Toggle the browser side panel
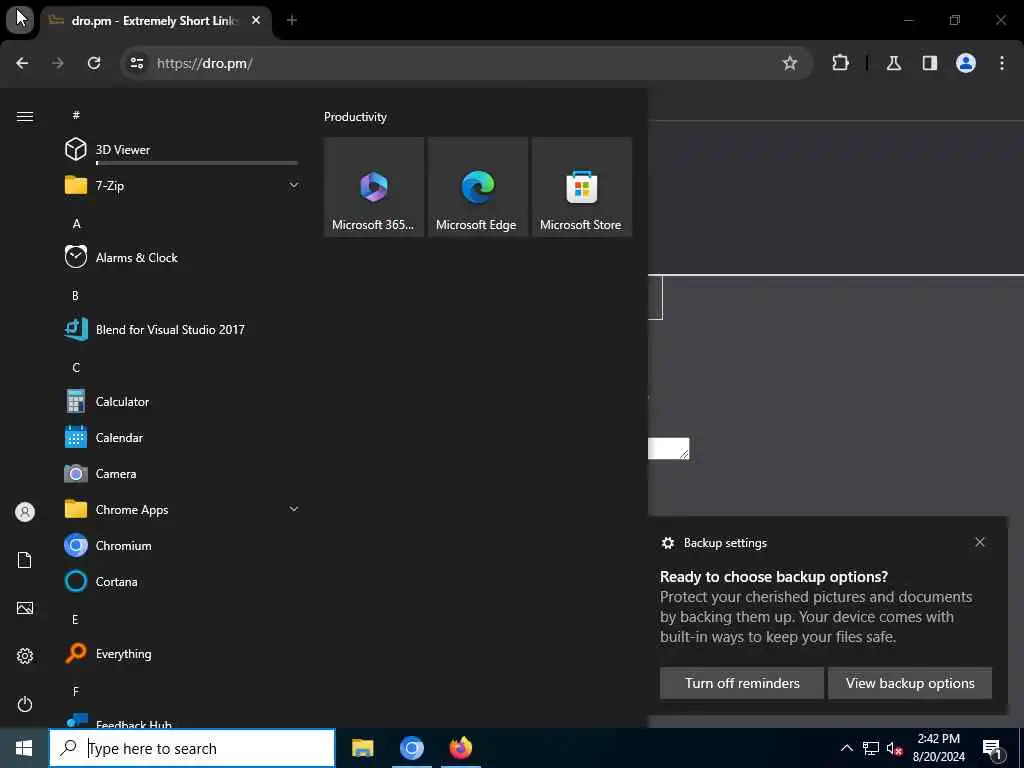 pos(930,63)
